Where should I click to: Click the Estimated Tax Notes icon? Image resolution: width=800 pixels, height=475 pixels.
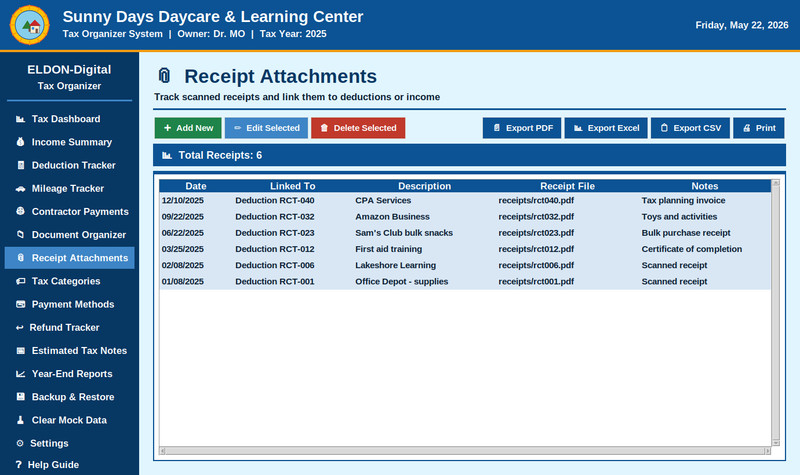pyautogui.click(x=20, y=351)
